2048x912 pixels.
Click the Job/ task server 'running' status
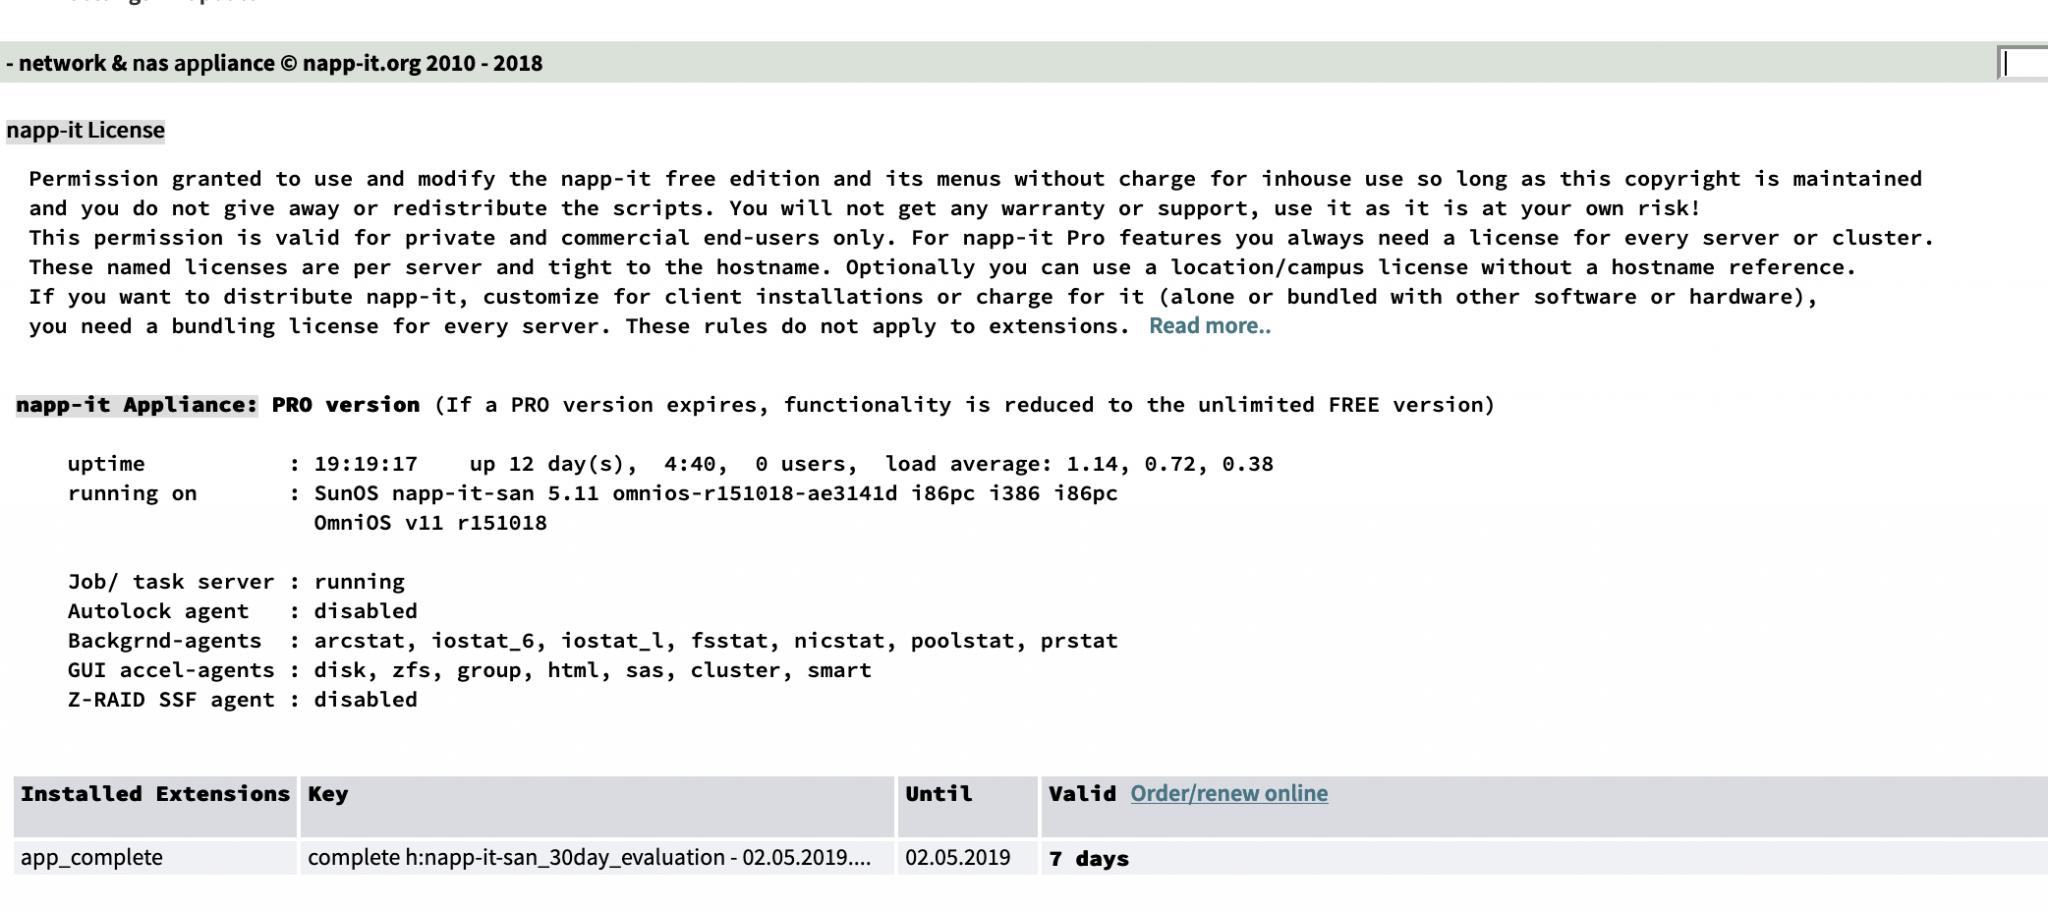click(x=359, y=582)
